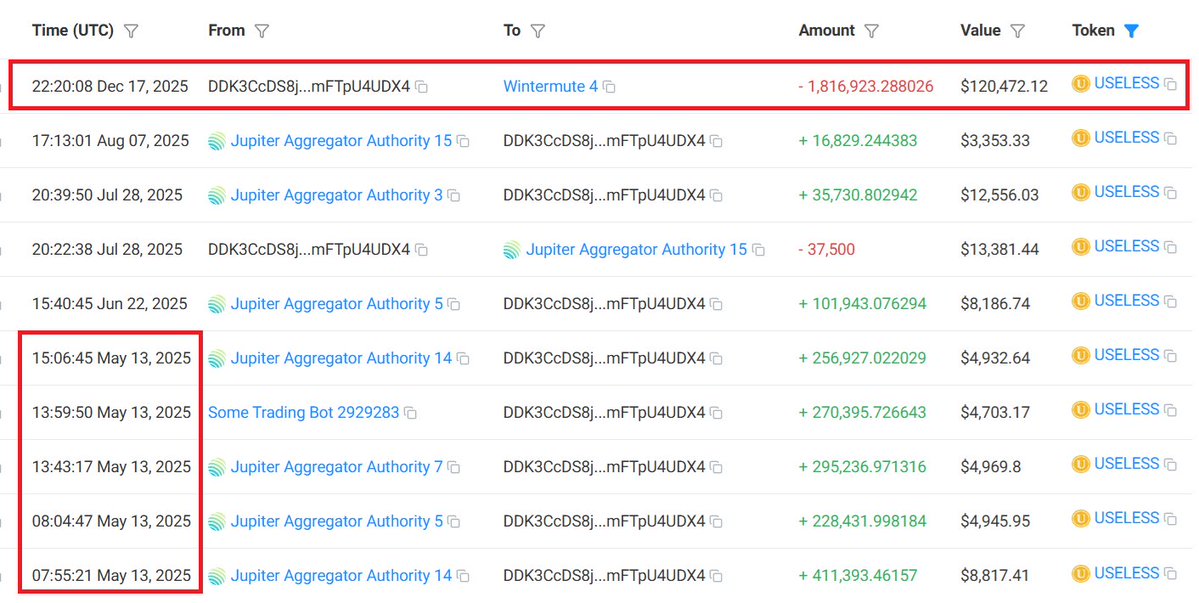Click USELESS coin icon in $120,472.12 row
The width and height of the screenshot is (1199, 603).
point(1080,84)
